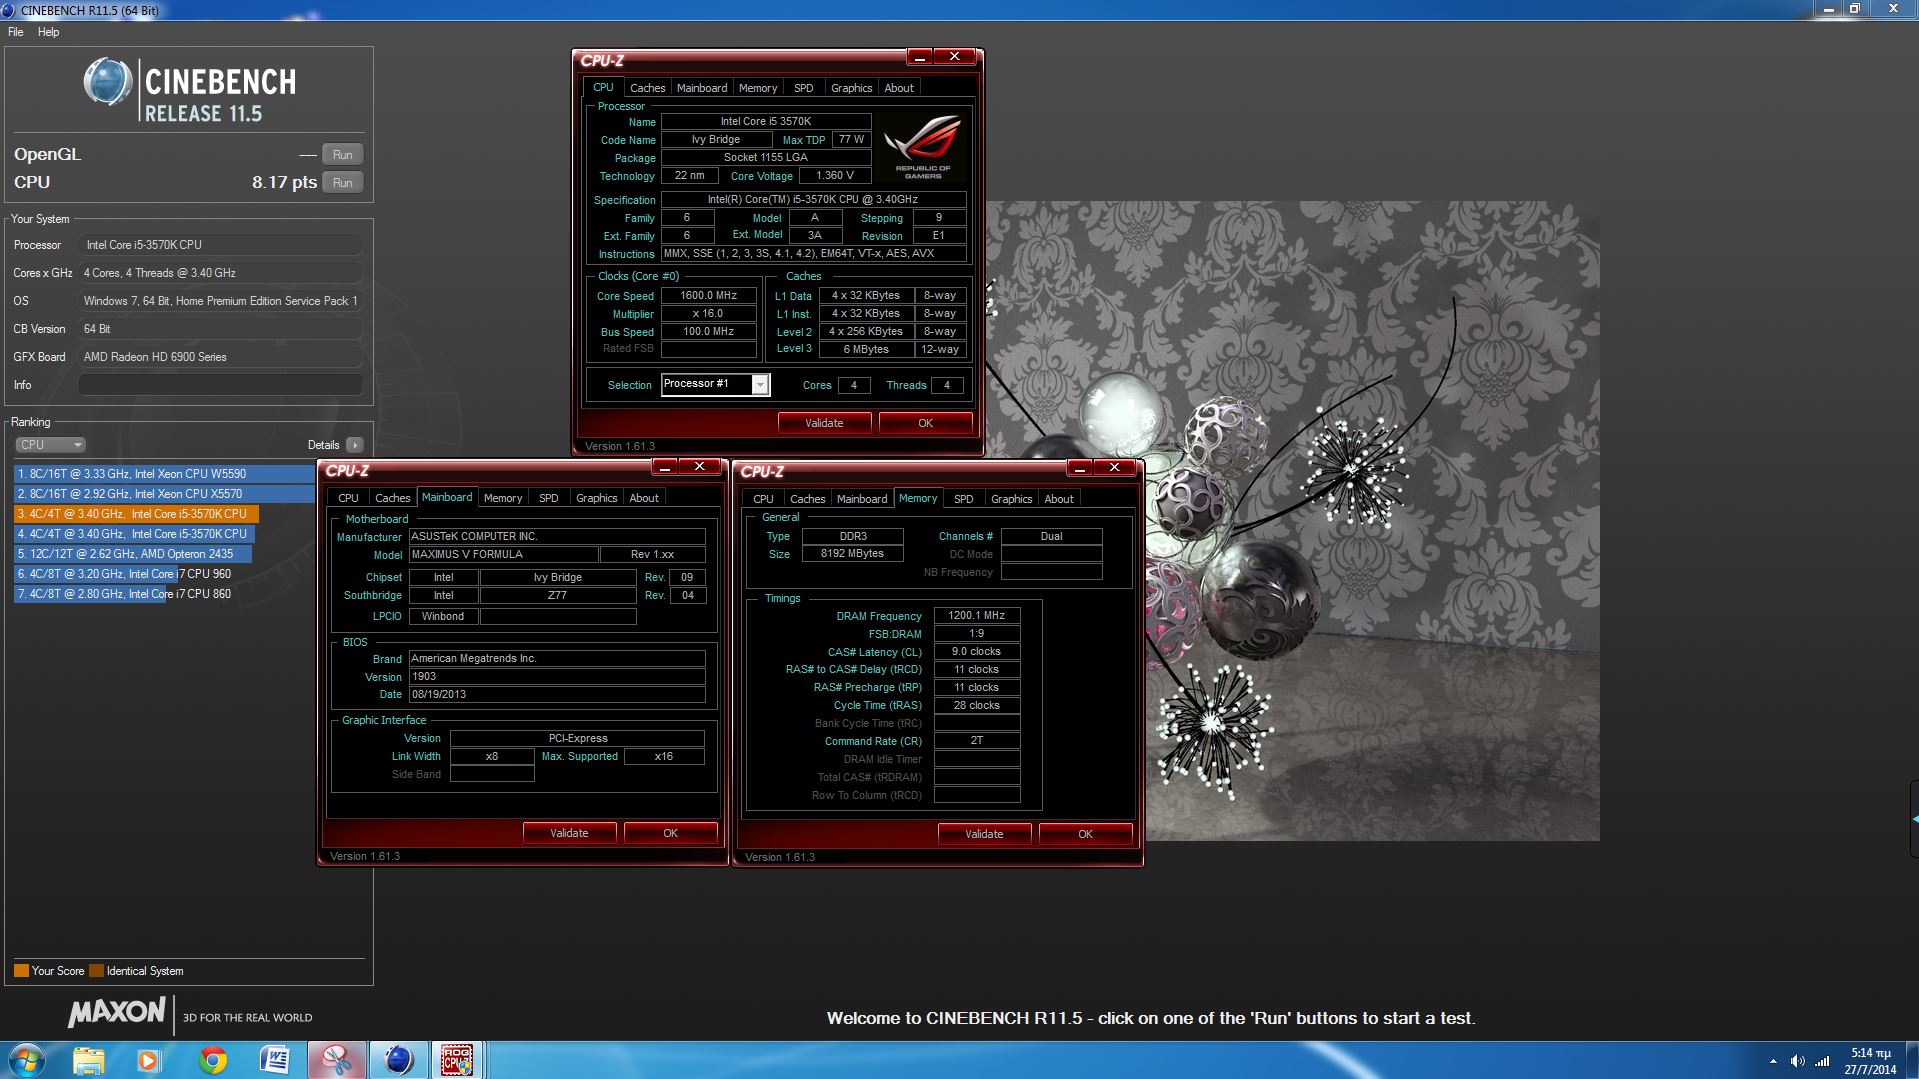This screenshot has height=1079, width=1919.
Task: Open the network signal tray icon
Action: [x=1822, y=1061]
